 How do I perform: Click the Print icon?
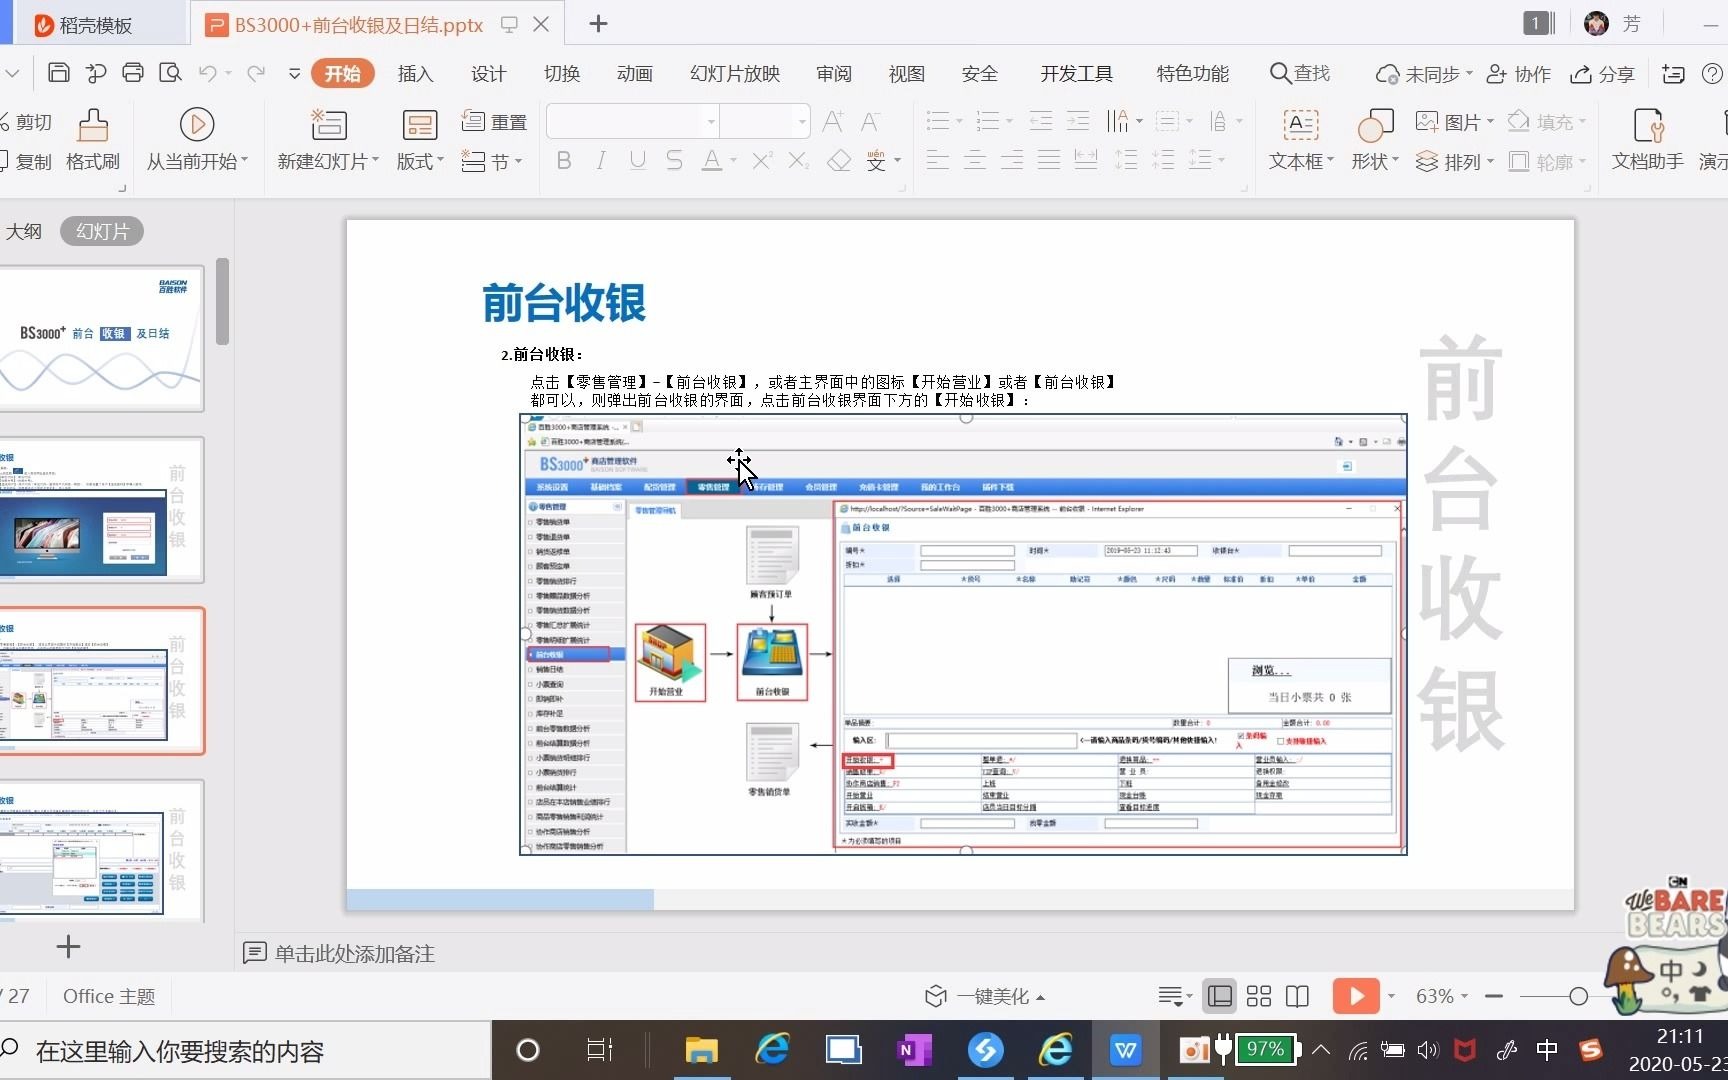pyautogui.click(x=132, y=73)
